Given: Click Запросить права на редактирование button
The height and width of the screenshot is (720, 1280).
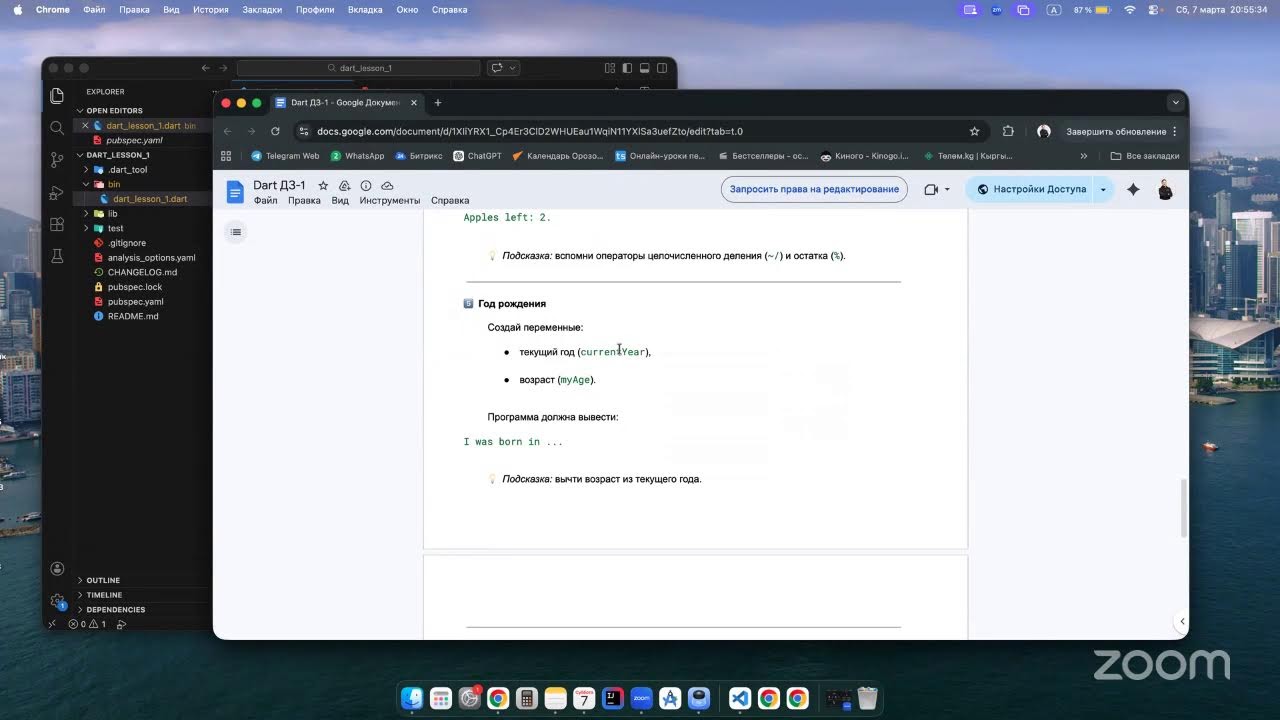Looking at the screenshot, I should pos(814,189).
